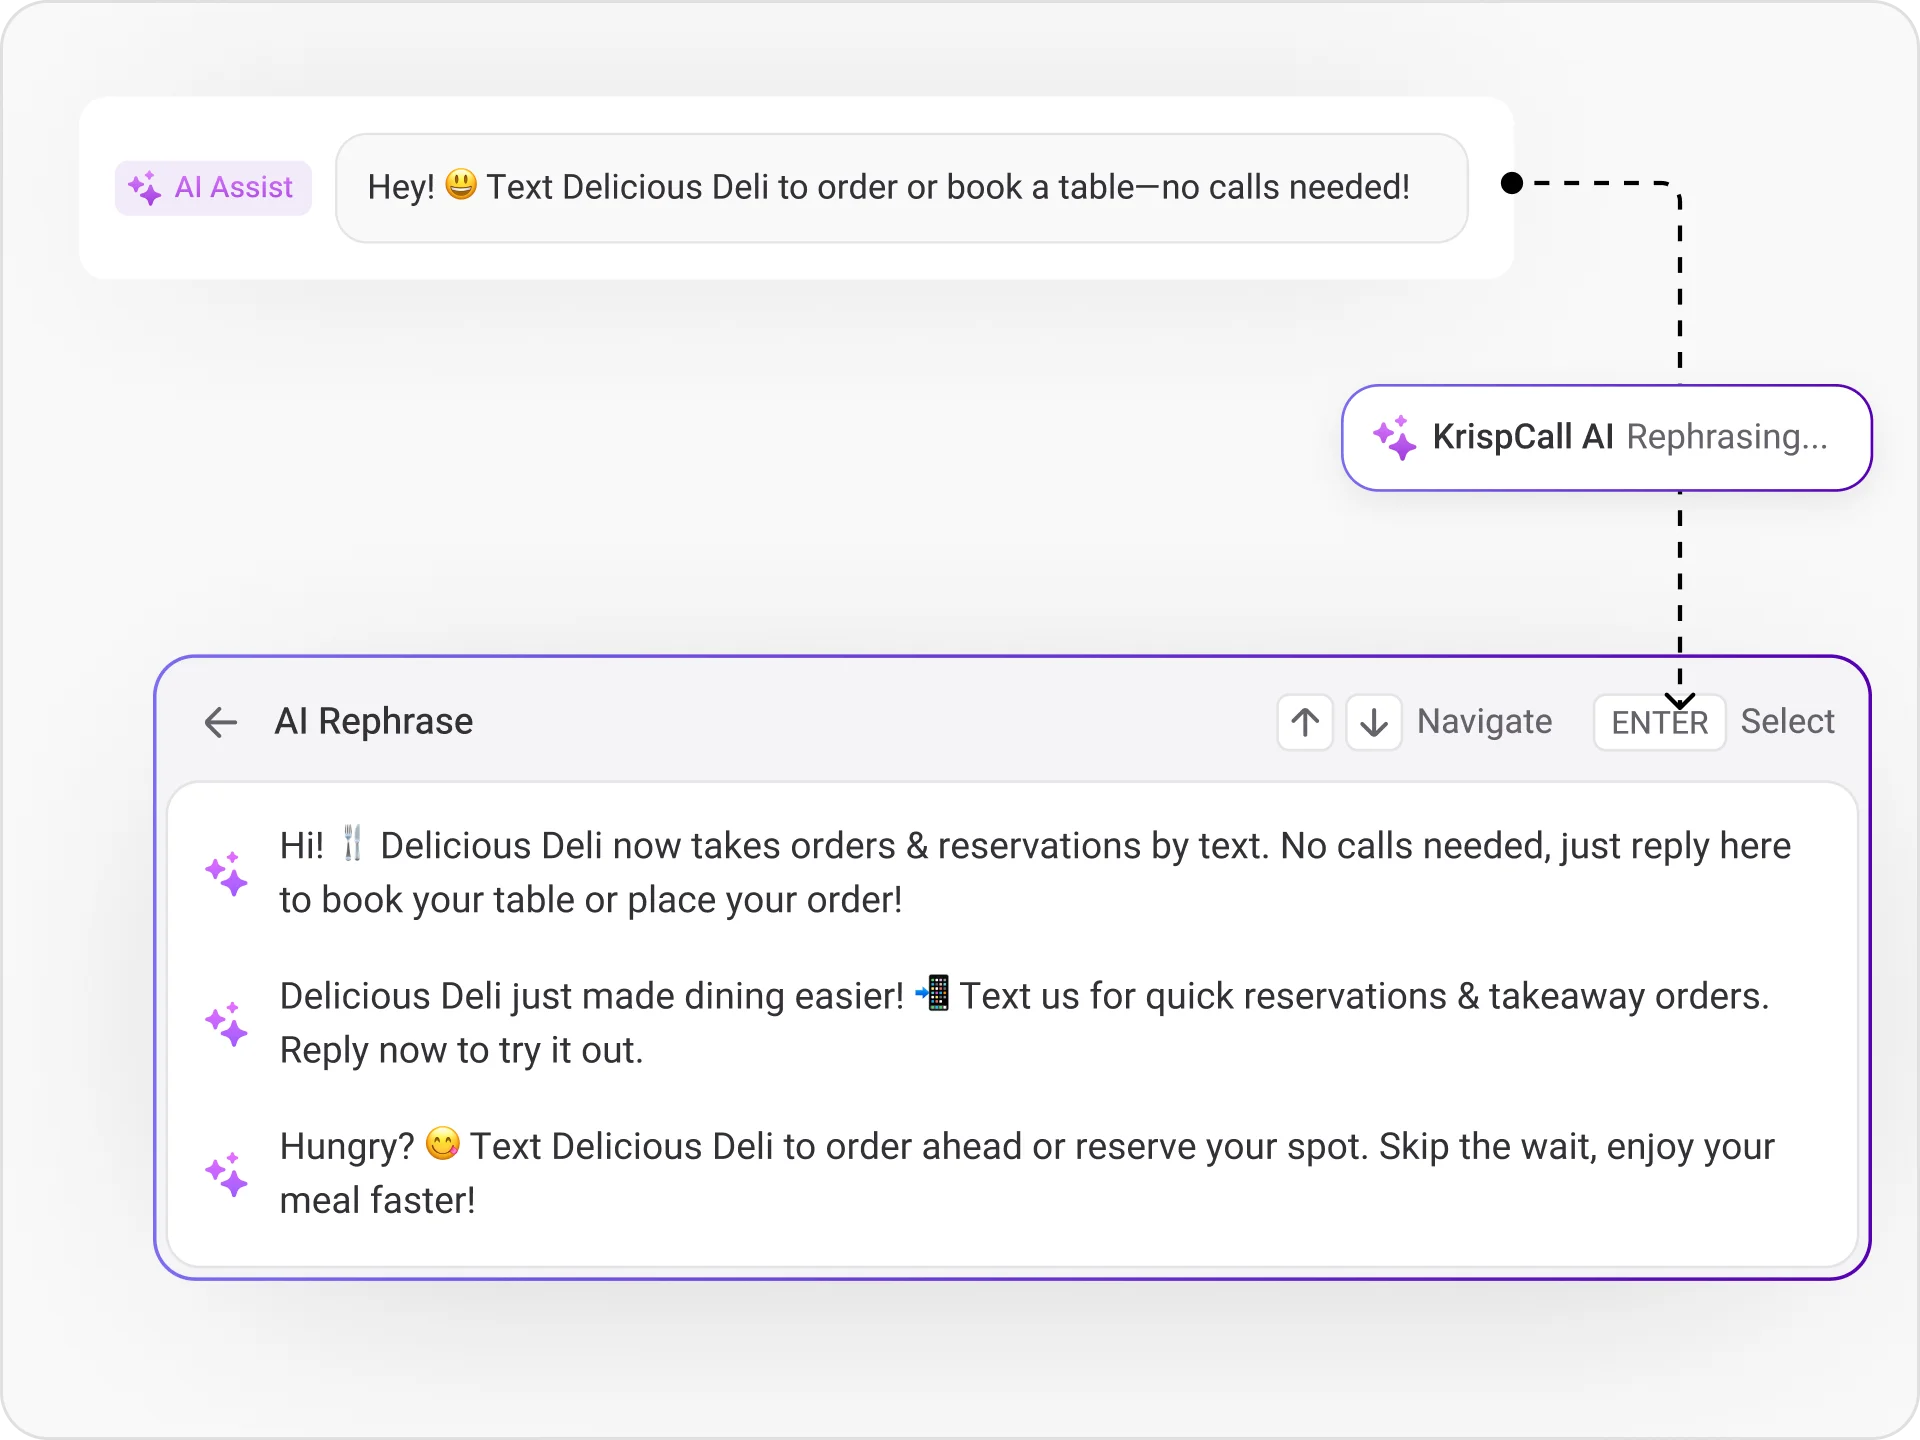Click the sparkle icon beside the 'Hungry?' suggestion

(x=227, y=1174)
